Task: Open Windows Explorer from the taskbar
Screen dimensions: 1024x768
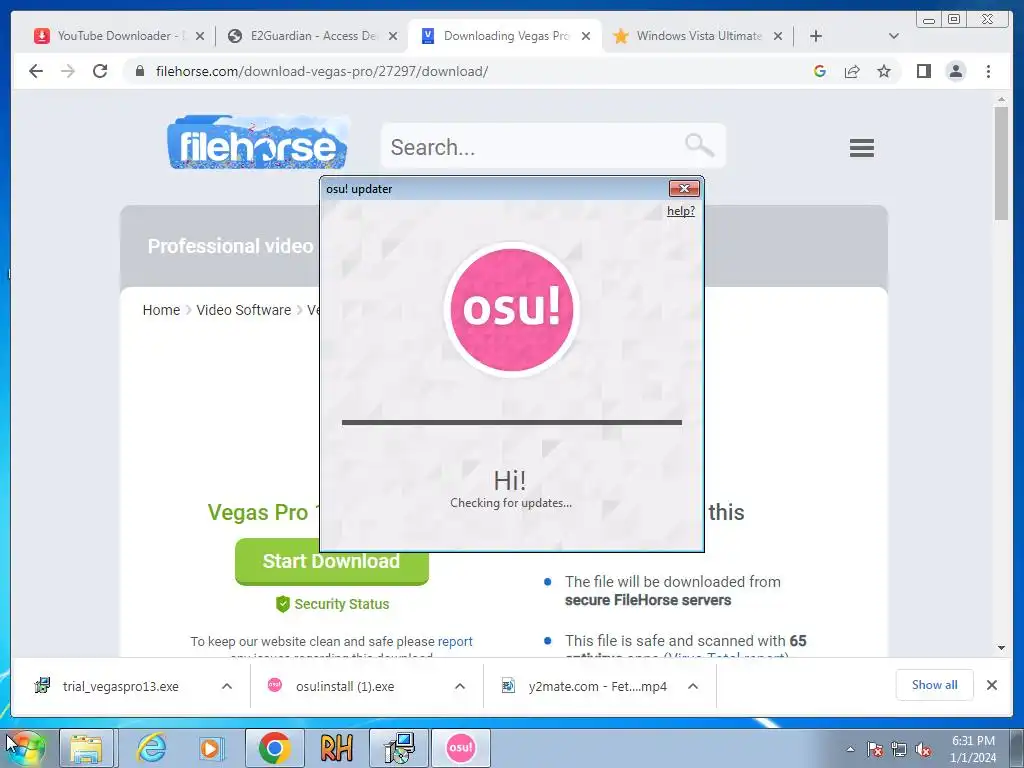Action: point(87,748)
